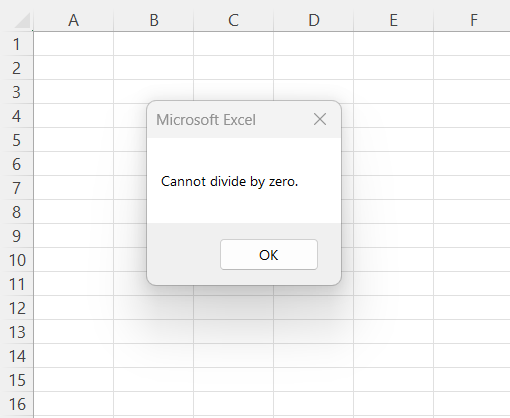Select cell E2
Viewport: 510px width, 418px height.
coord(394,68)
